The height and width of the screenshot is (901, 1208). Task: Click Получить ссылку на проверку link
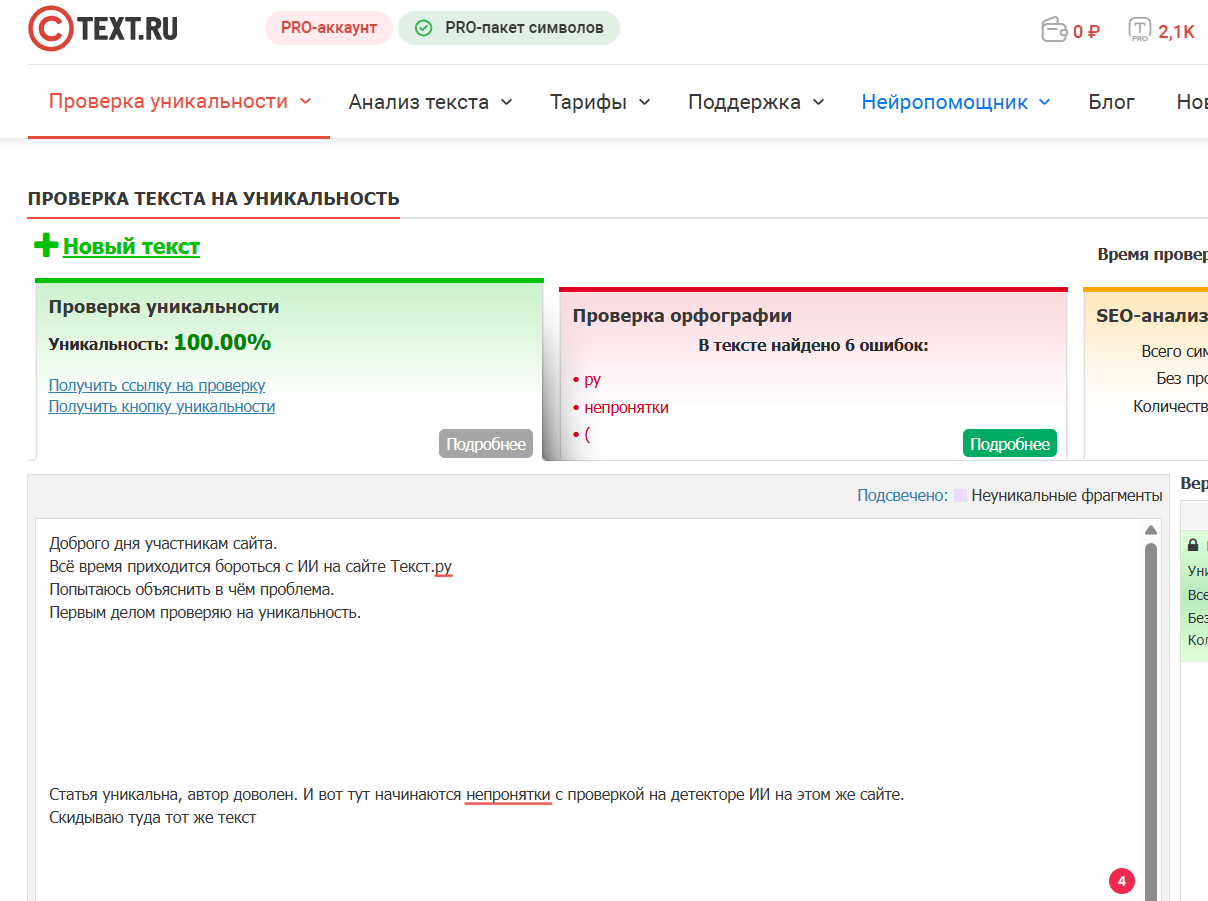point(157,385)
